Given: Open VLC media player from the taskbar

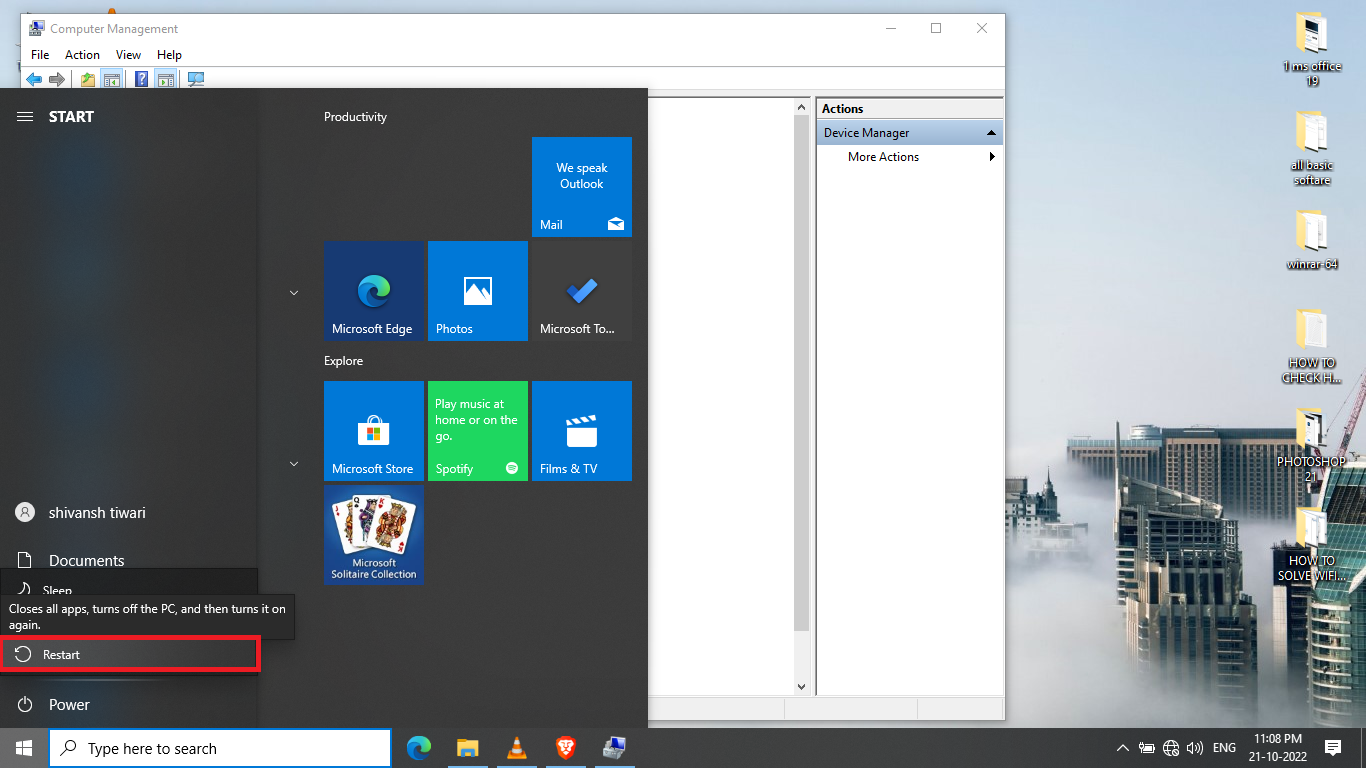Looking at the screenshot, I should 517,748.
